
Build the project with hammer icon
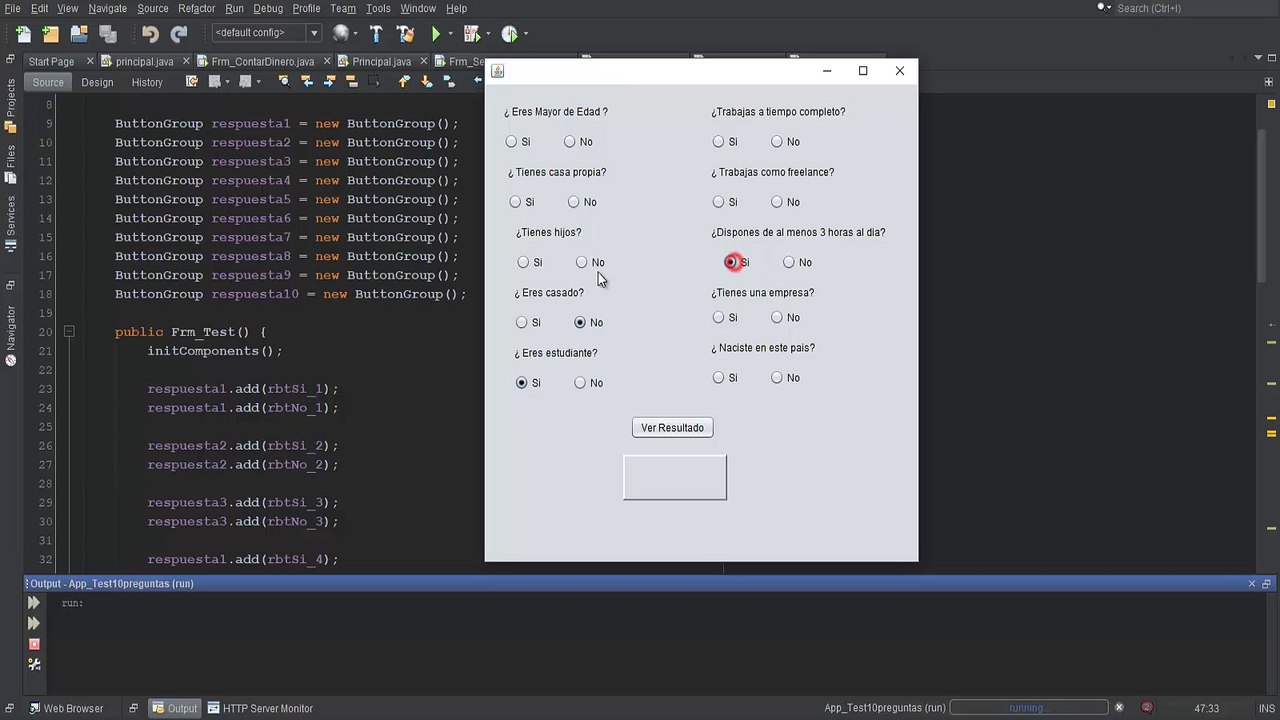coord(376,33)
